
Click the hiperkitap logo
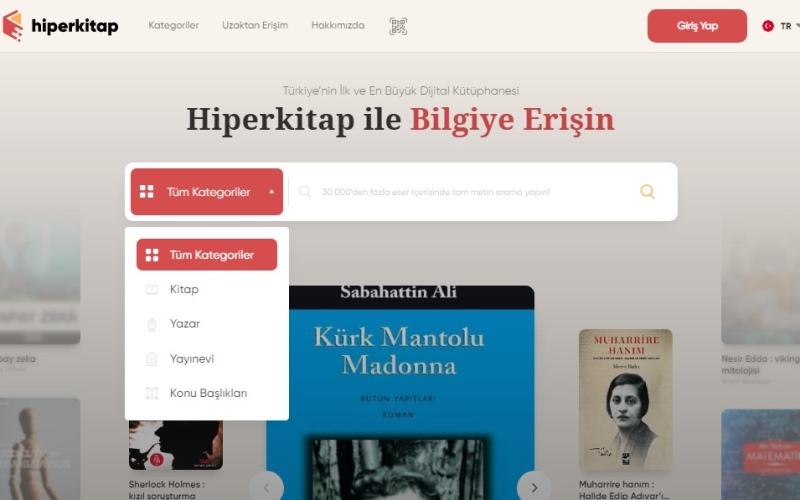point(60,26)
